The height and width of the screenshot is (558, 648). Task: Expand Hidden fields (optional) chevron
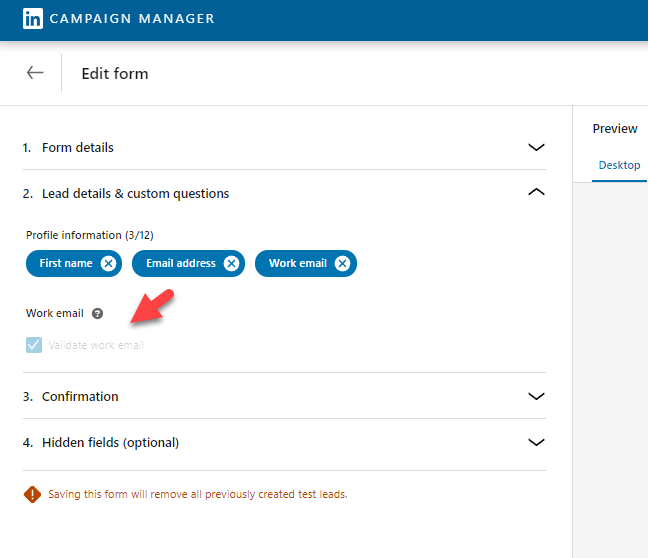(536, 442)
